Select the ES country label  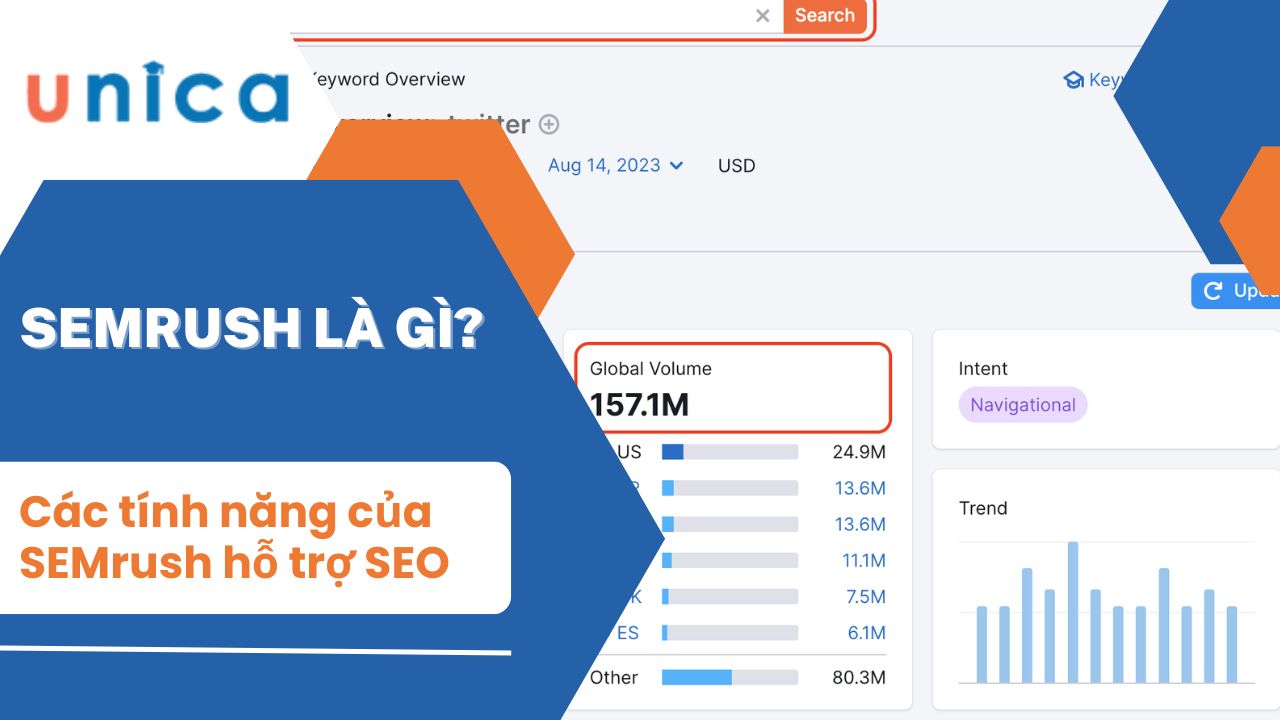pos(627,633)
